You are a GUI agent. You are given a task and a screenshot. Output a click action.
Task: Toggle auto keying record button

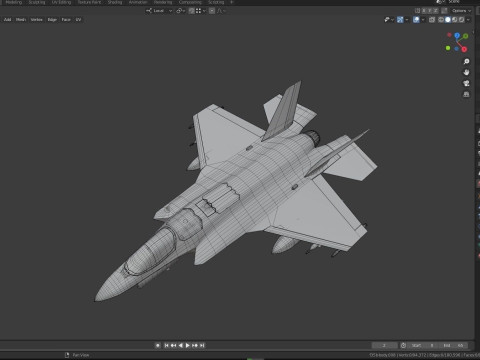pyautogui.click(x=158, y=345)
